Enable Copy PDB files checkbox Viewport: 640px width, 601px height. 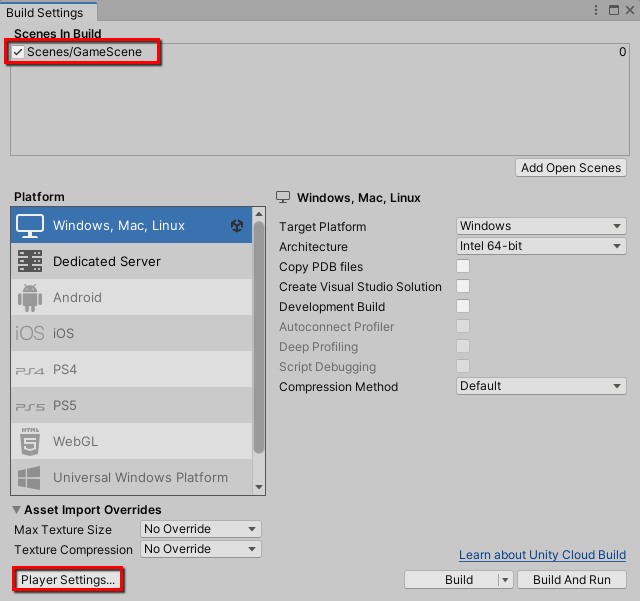(463, 266)
